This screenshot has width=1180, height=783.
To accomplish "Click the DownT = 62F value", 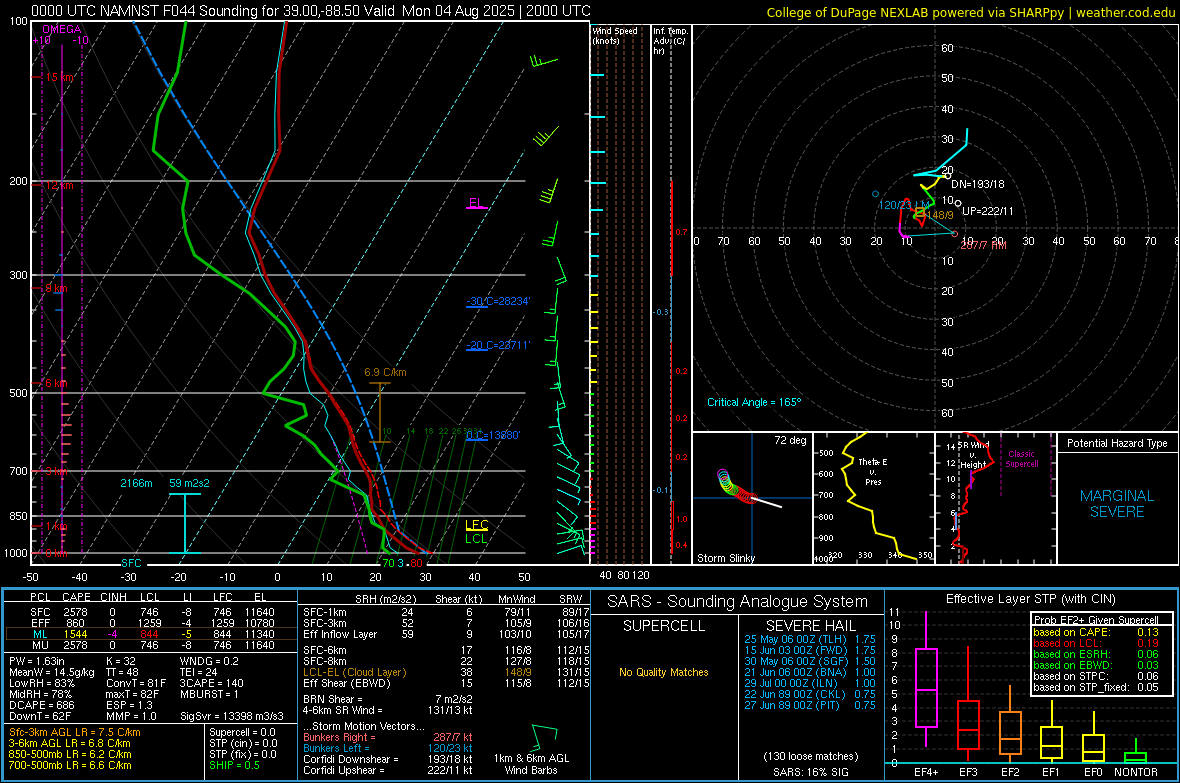I will [x=39, y=717].
